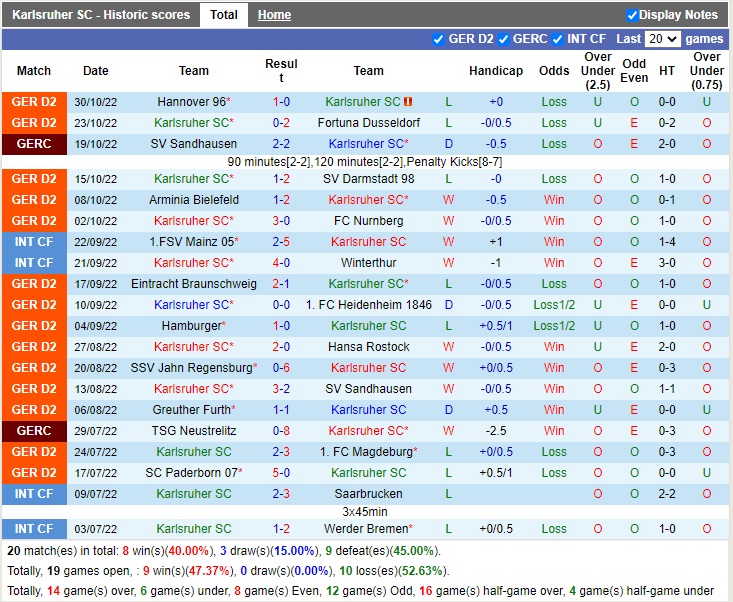Screen dimensions: 733x602
Task: Click the INT CF badge for the Saarbrucken match
Action: click(x=34, y=494)
